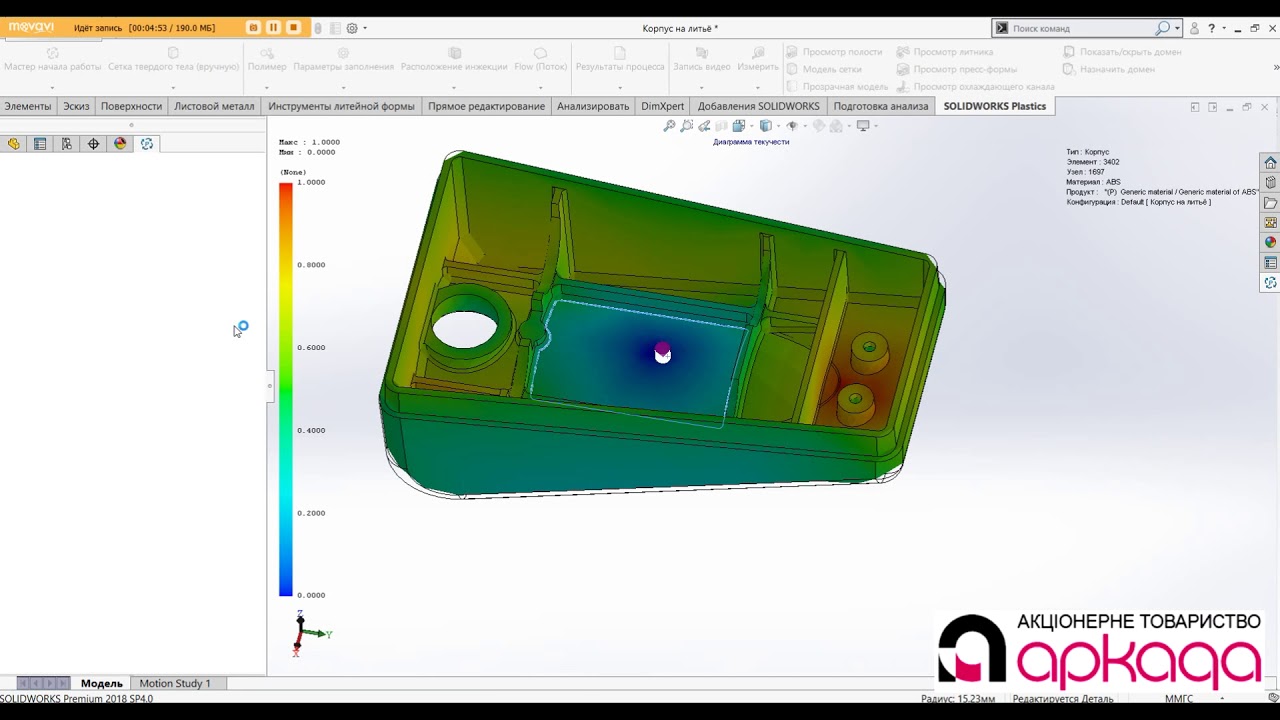Click the Hide/Show Items eye icon
Viewport: 1280px width, 720px height.
[x=791, y=126]
